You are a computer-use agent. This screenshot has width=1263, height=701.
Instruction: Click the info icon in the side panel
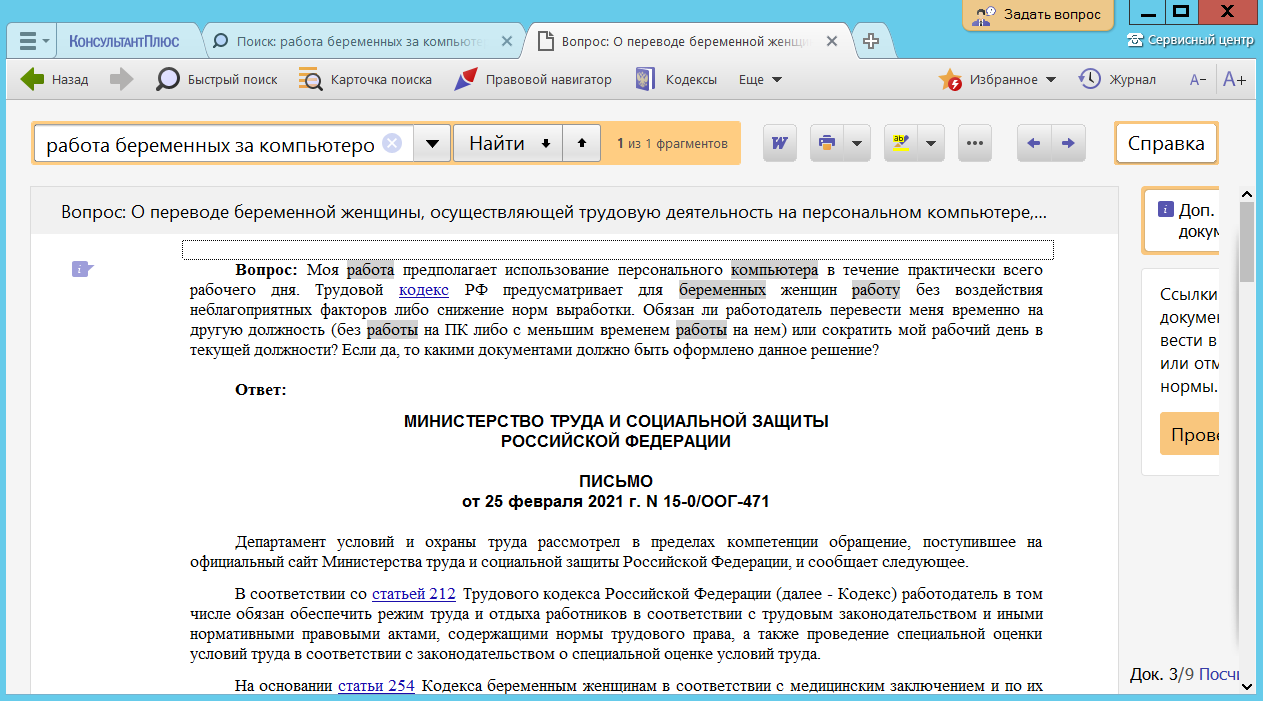click(1165, 210)
